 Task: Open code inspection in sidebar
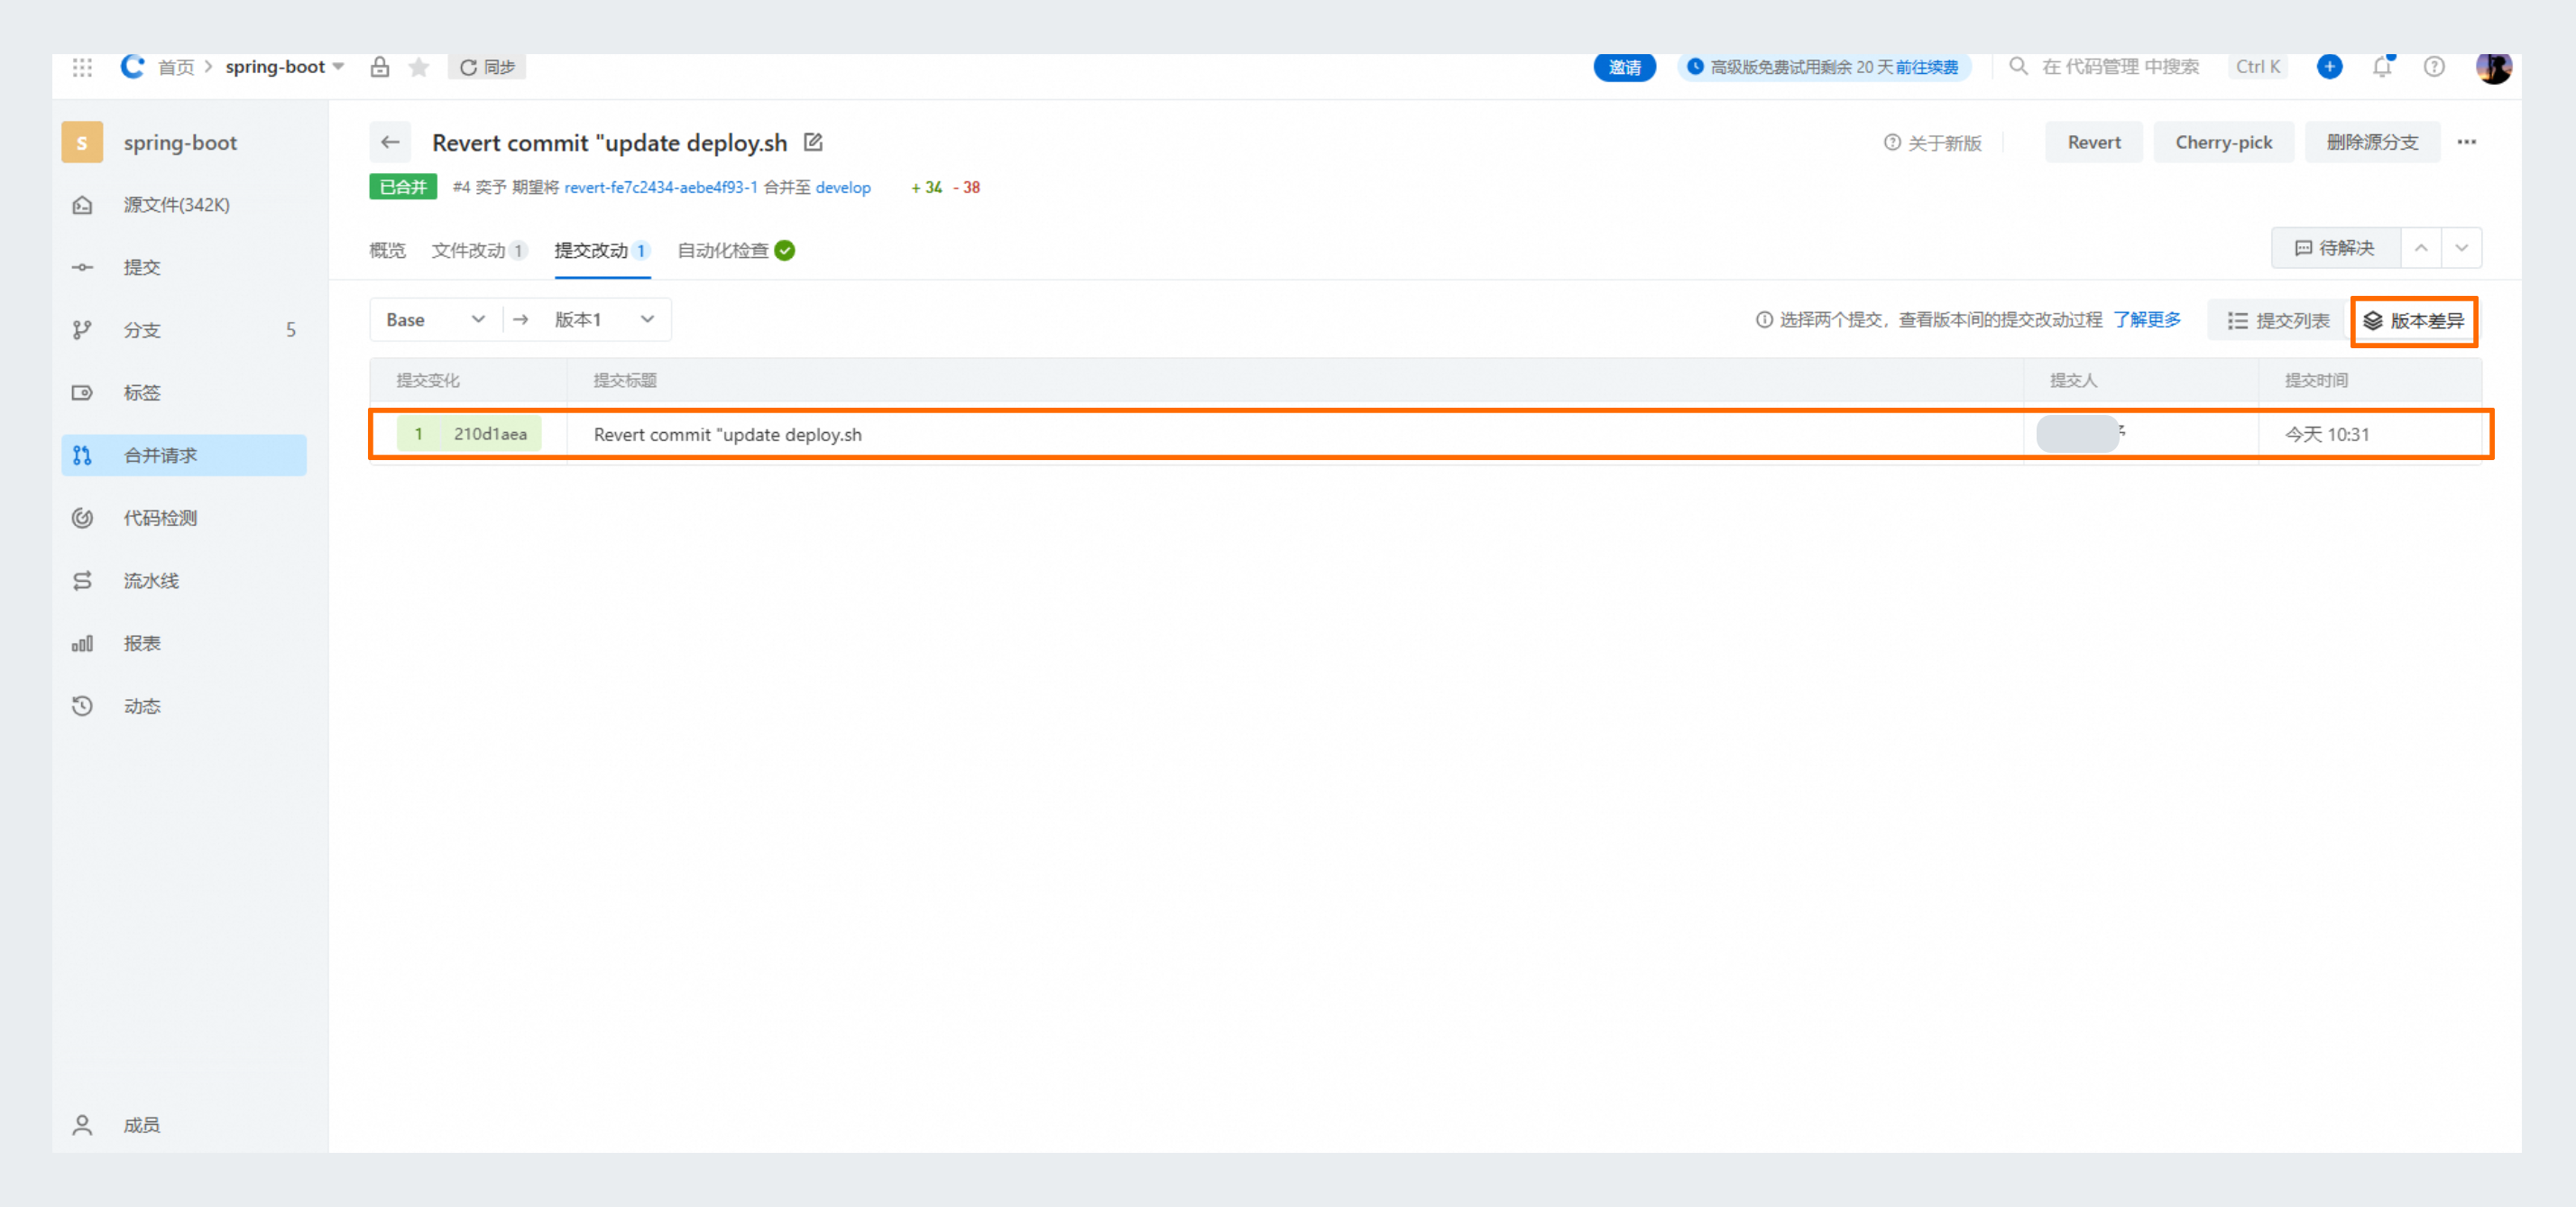184,518
